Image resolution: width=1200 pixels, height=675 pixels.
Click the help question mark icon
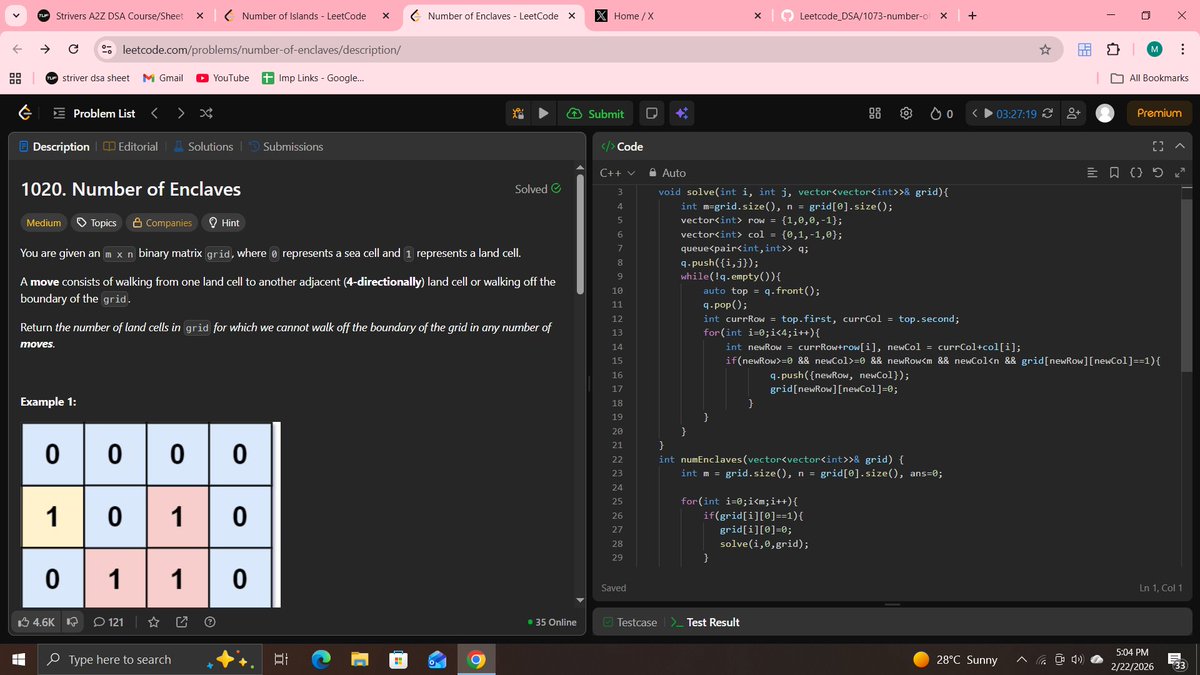click(x=210, y=622)
